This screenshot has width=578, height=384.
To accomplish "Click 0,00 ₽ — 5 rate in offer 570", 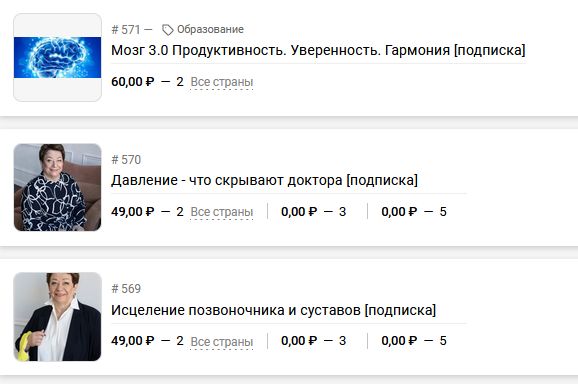I will 414,212.
